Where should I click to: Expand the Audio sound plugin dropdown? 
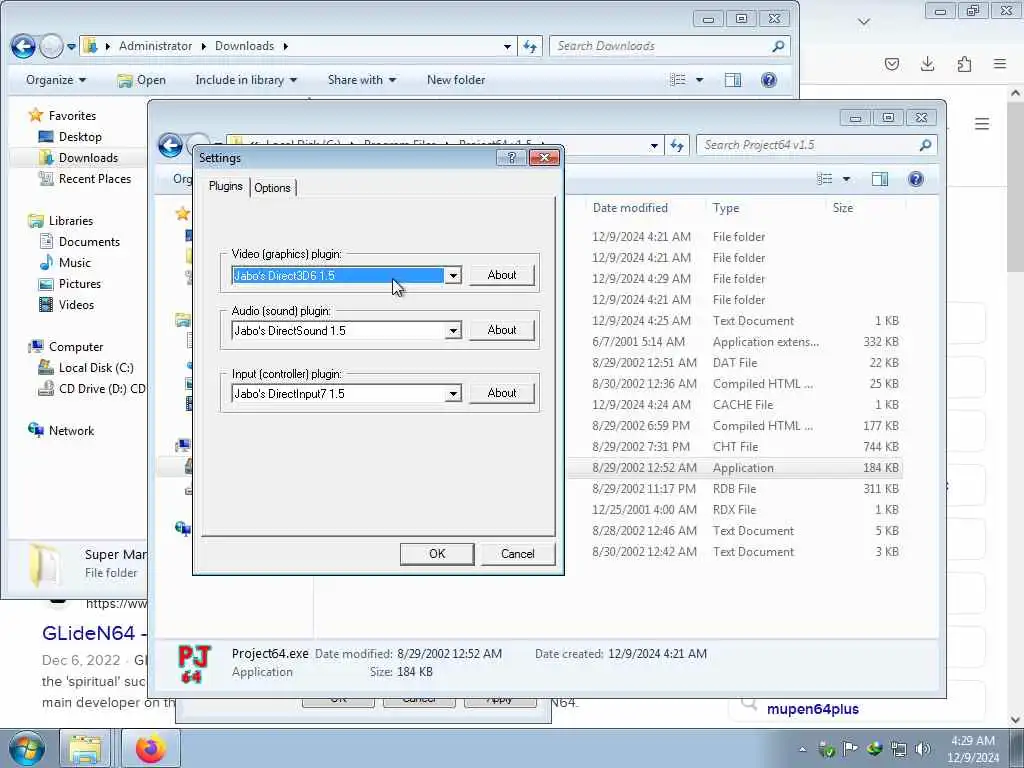click(453, 331)
